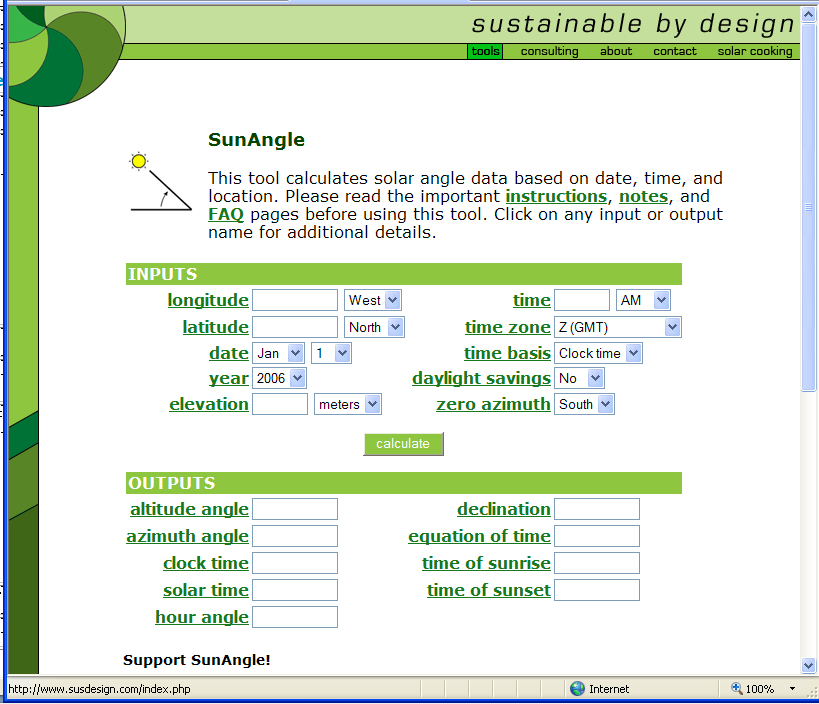Follow the notes link
The height and width of the screenshot is (704, 819).
pyautogui.click(x=644, y=196)
